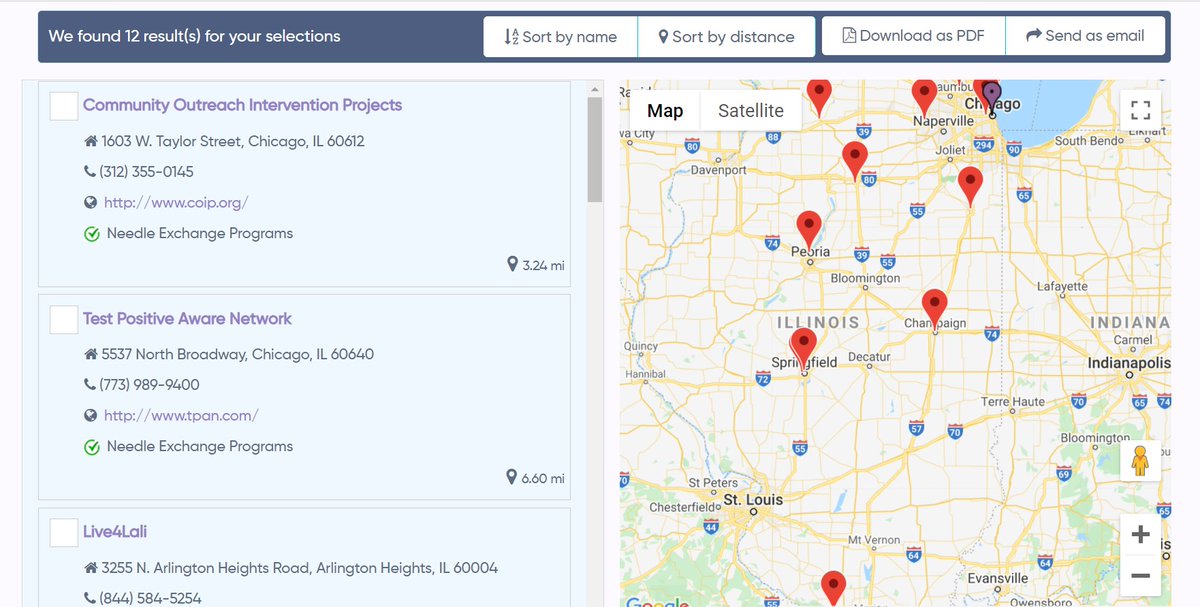Click home icon beside 5537 North Broadway
Image resolution: width=1200 pixels, height=607 pixels.
[x=91, y=354]
